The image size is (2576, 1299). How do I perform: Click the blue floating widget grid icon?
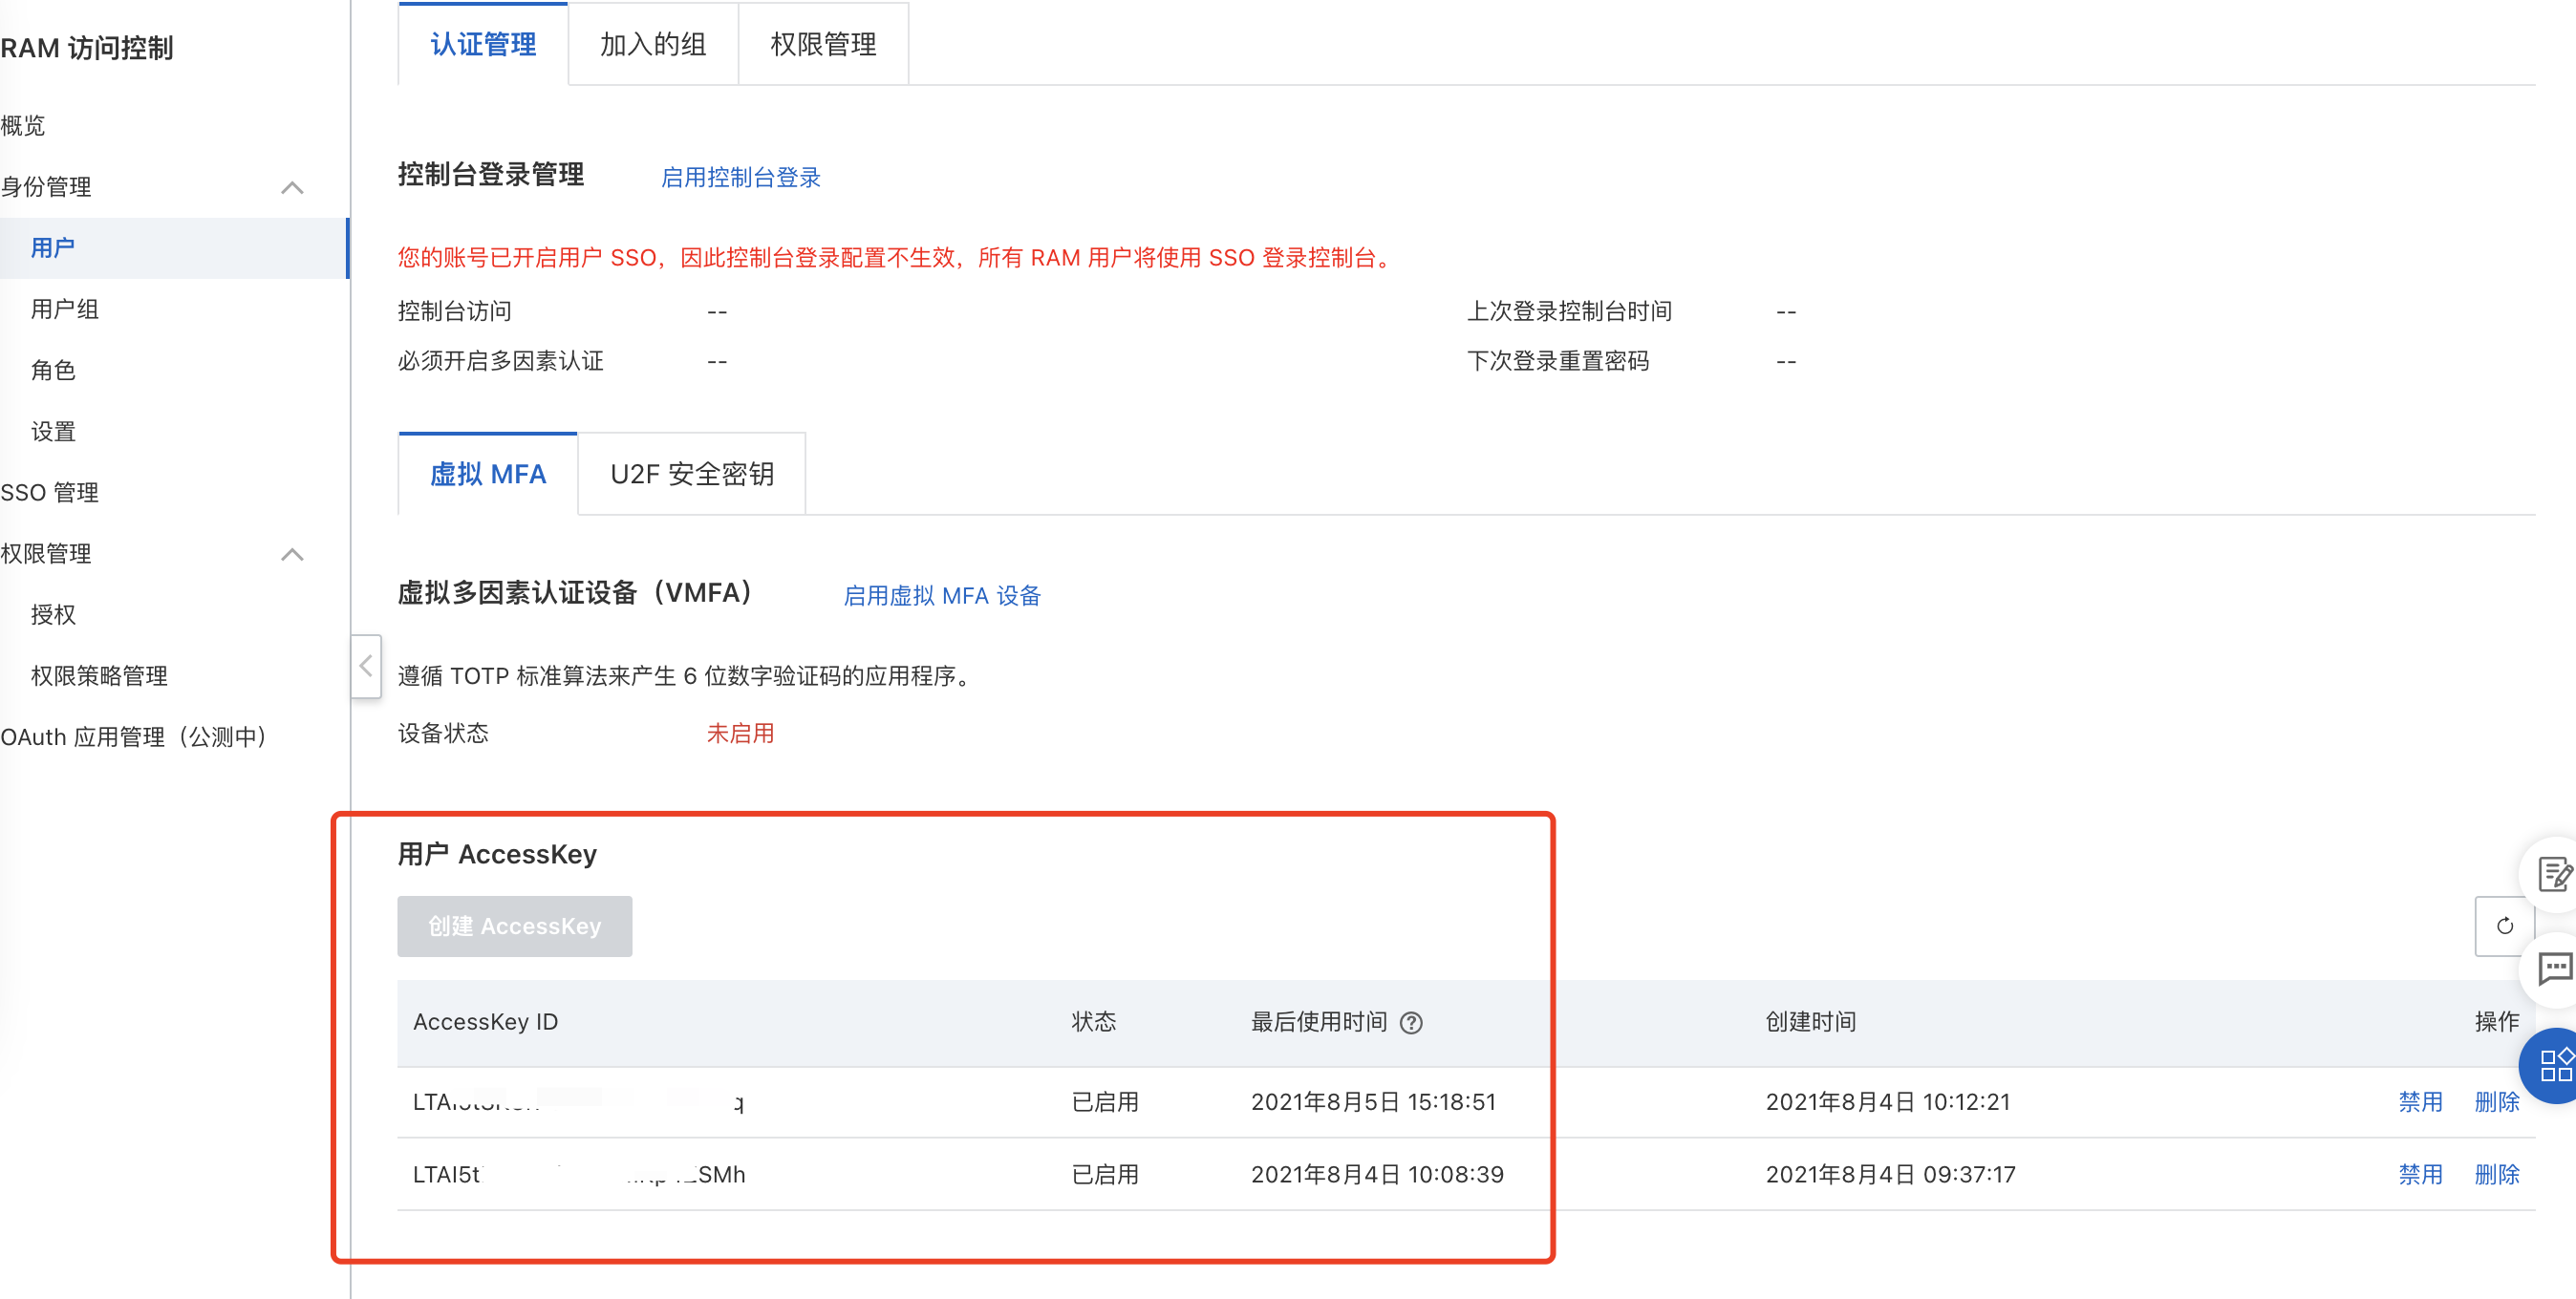tap(2556, 1066)
